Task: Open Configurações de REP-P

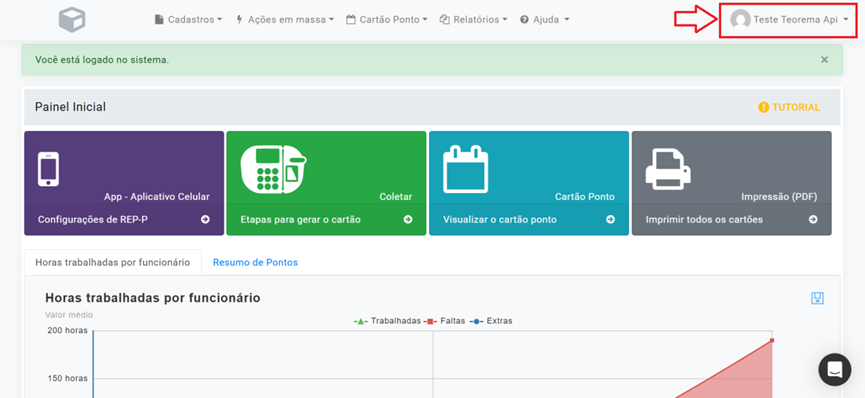Action: pos(93,219)
